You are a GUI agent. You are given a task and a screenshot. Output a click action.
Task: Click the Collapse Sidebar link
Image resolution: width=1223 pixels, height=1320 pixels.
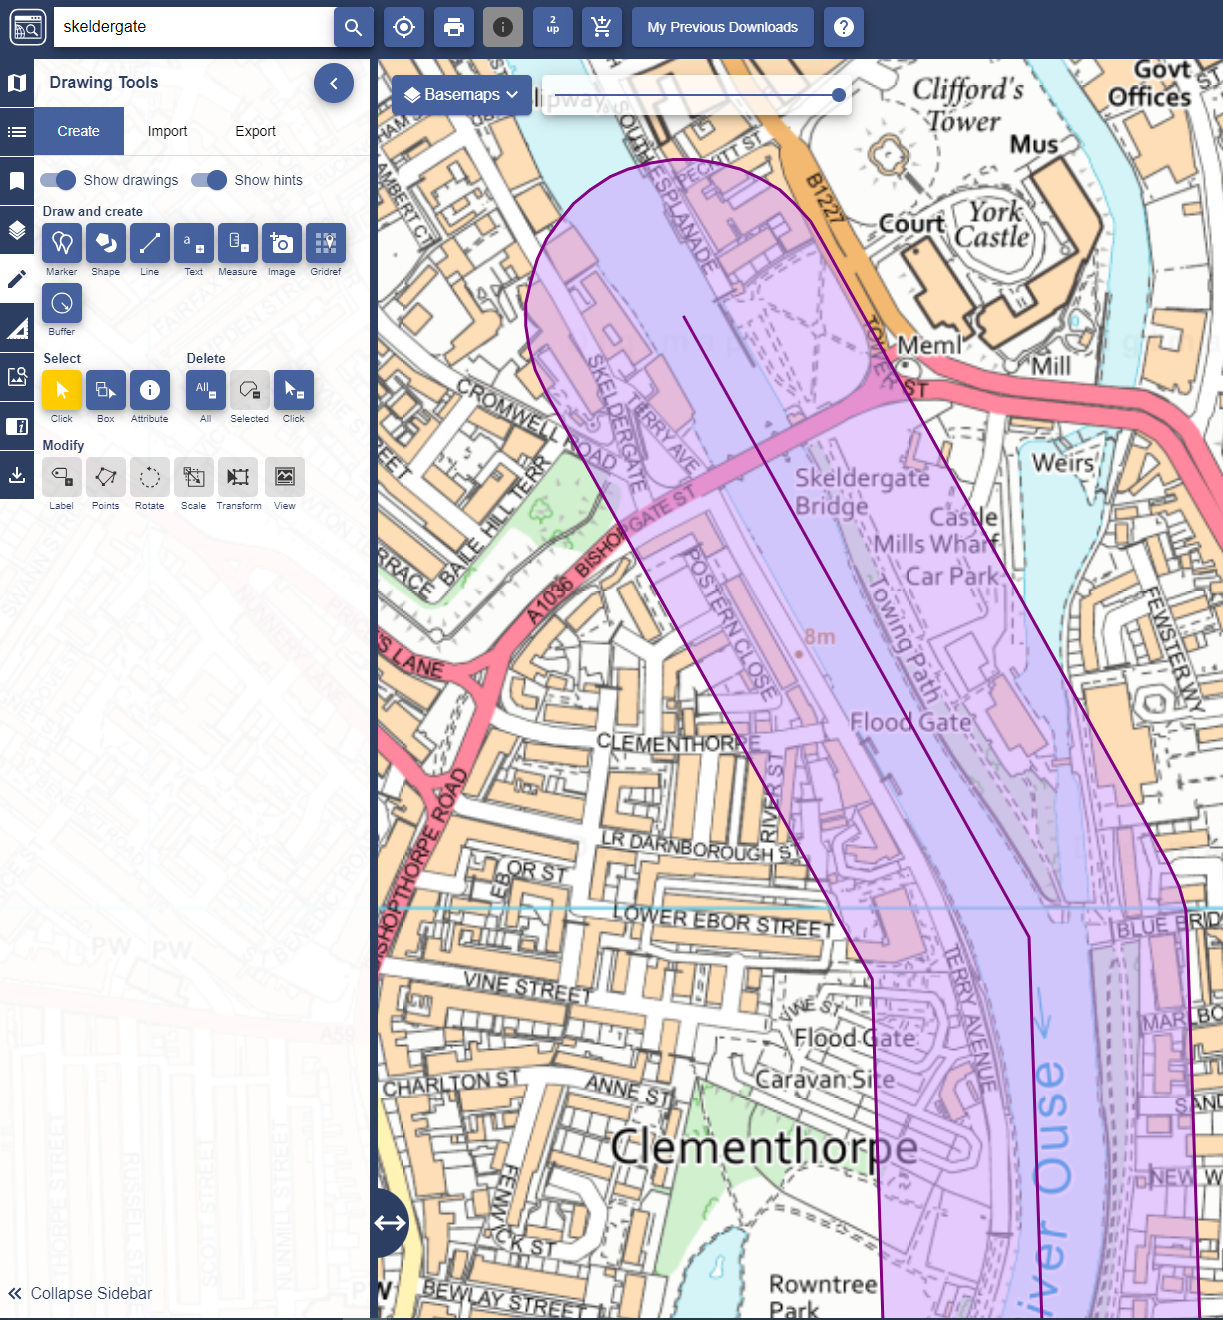80,1293
